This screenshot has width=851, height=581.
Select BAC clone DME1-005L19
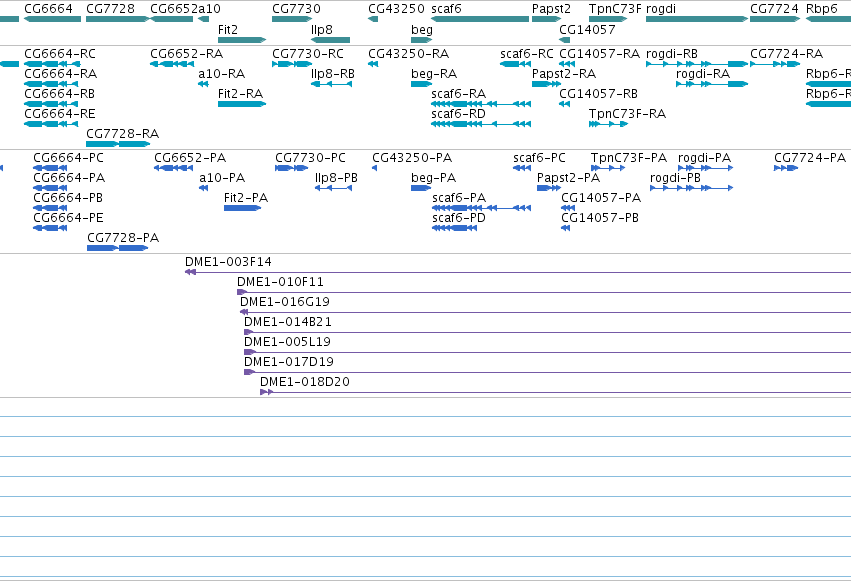[547, 352]
